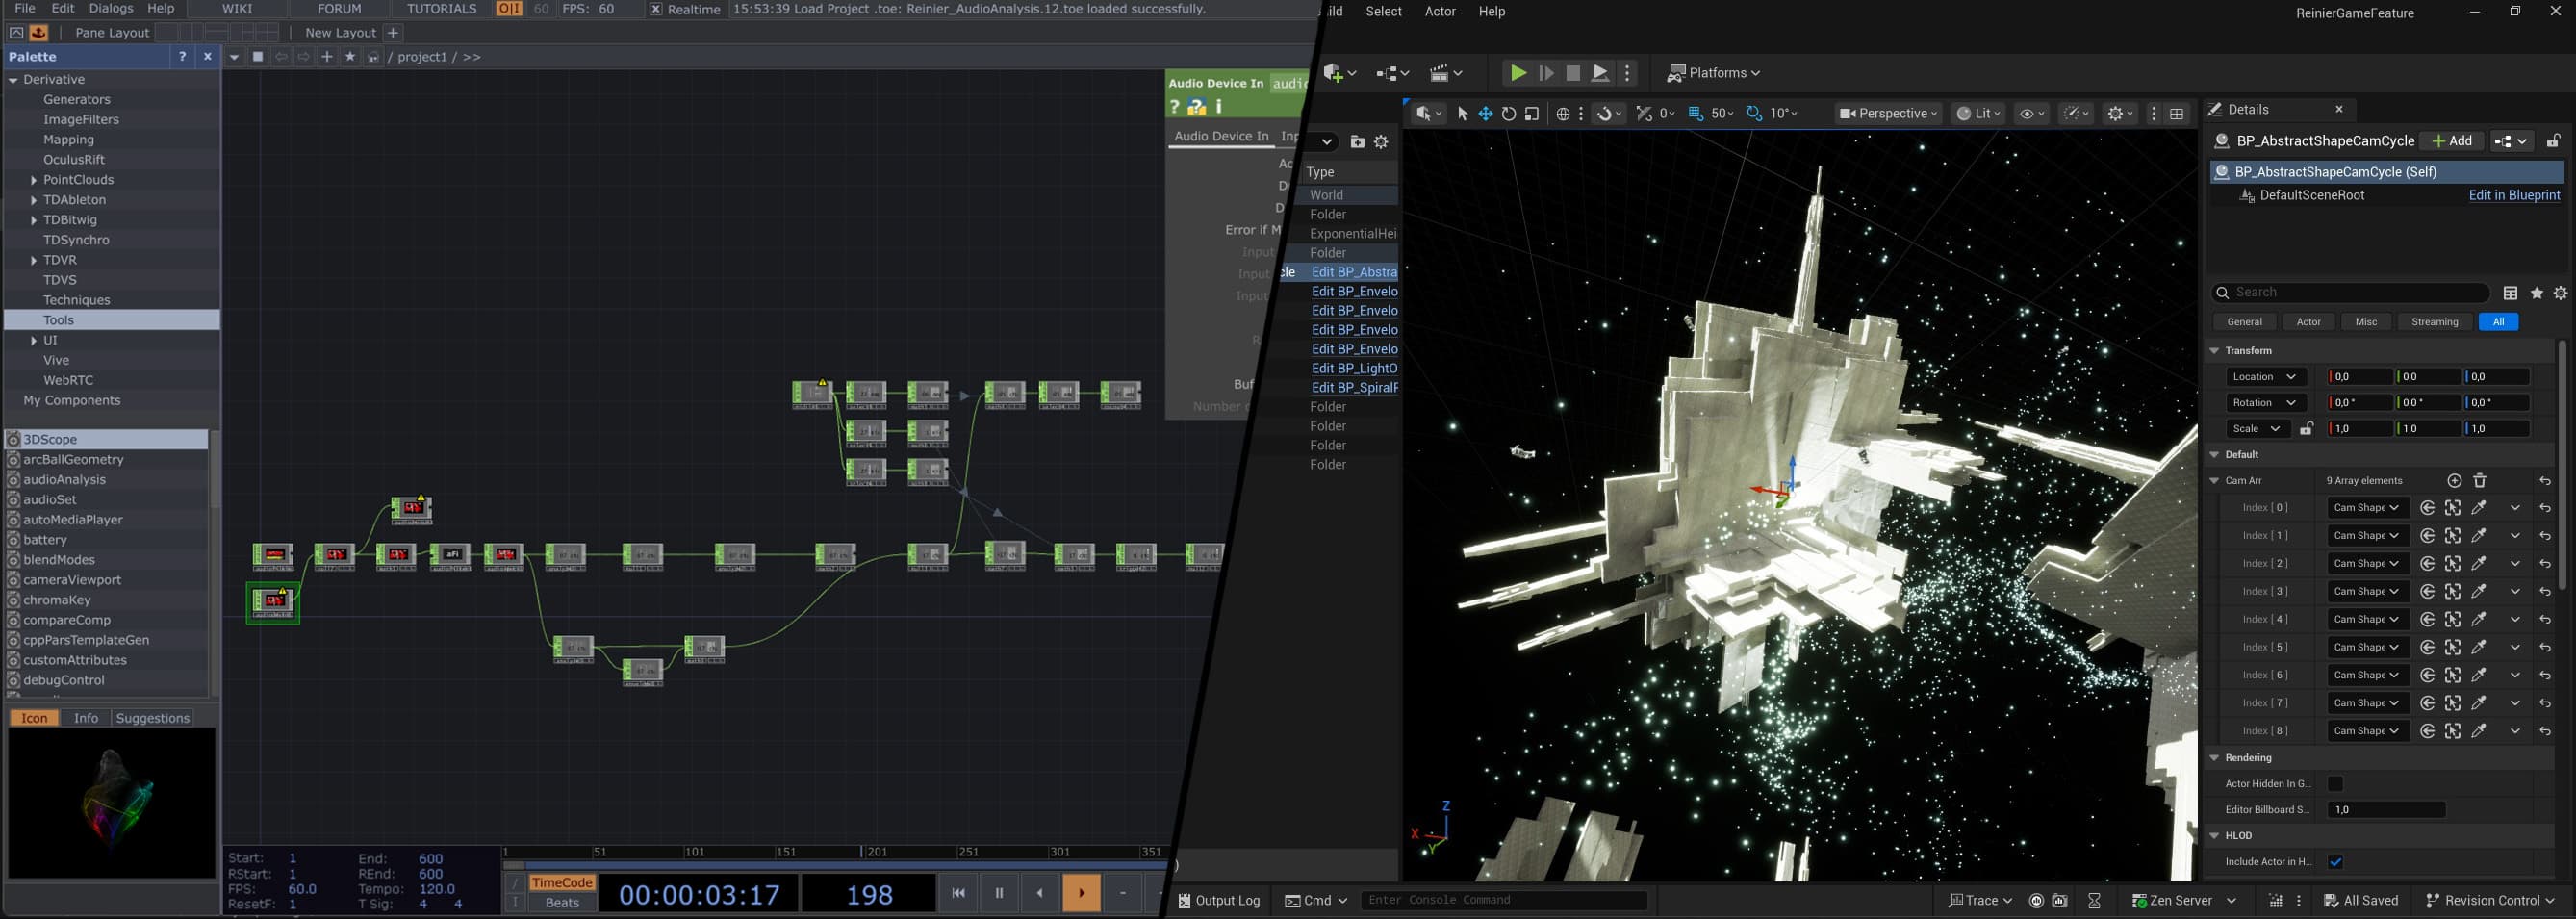Image resolution: width=2576 pixels, height=919 pixels.
Task: Empty the Cam Arr array with the trash icon
Action: (x=2480, y=481)
